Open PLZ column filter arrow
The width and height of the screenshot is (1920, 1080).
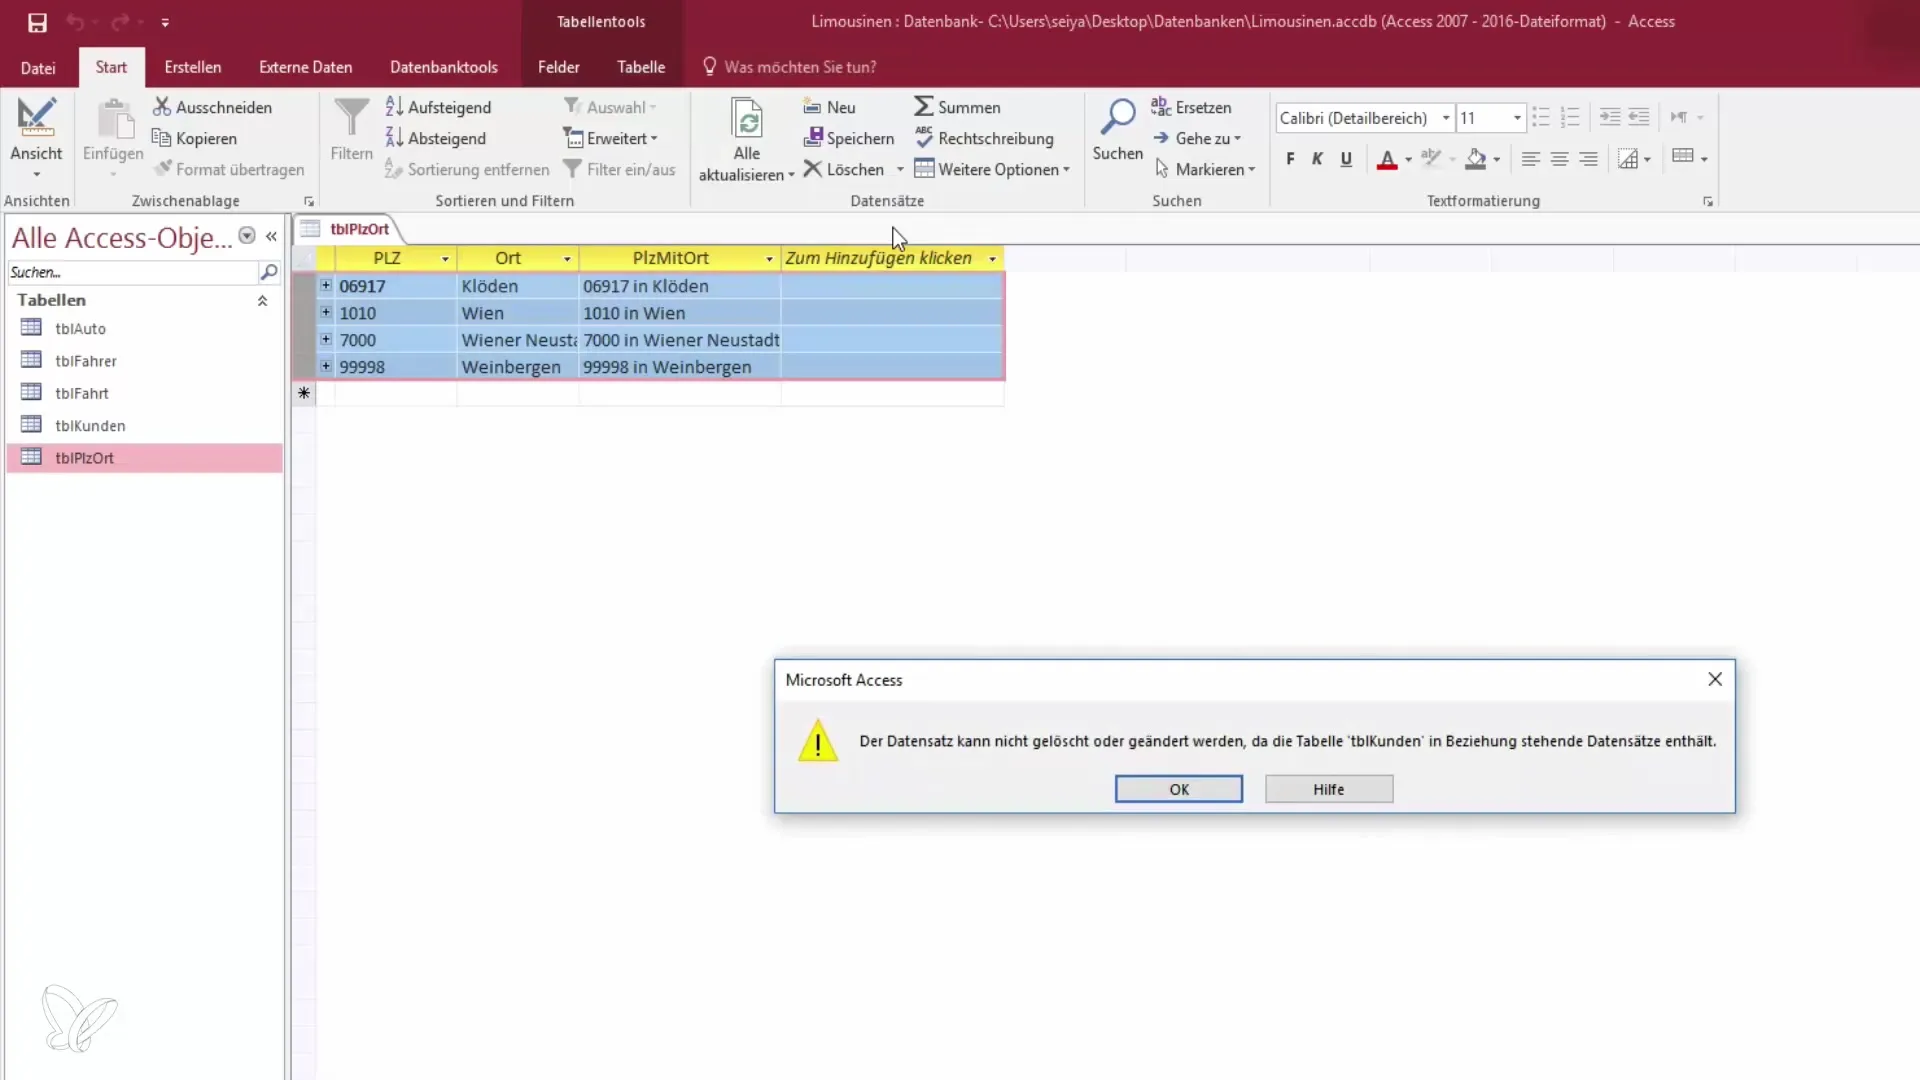[445, 259]
